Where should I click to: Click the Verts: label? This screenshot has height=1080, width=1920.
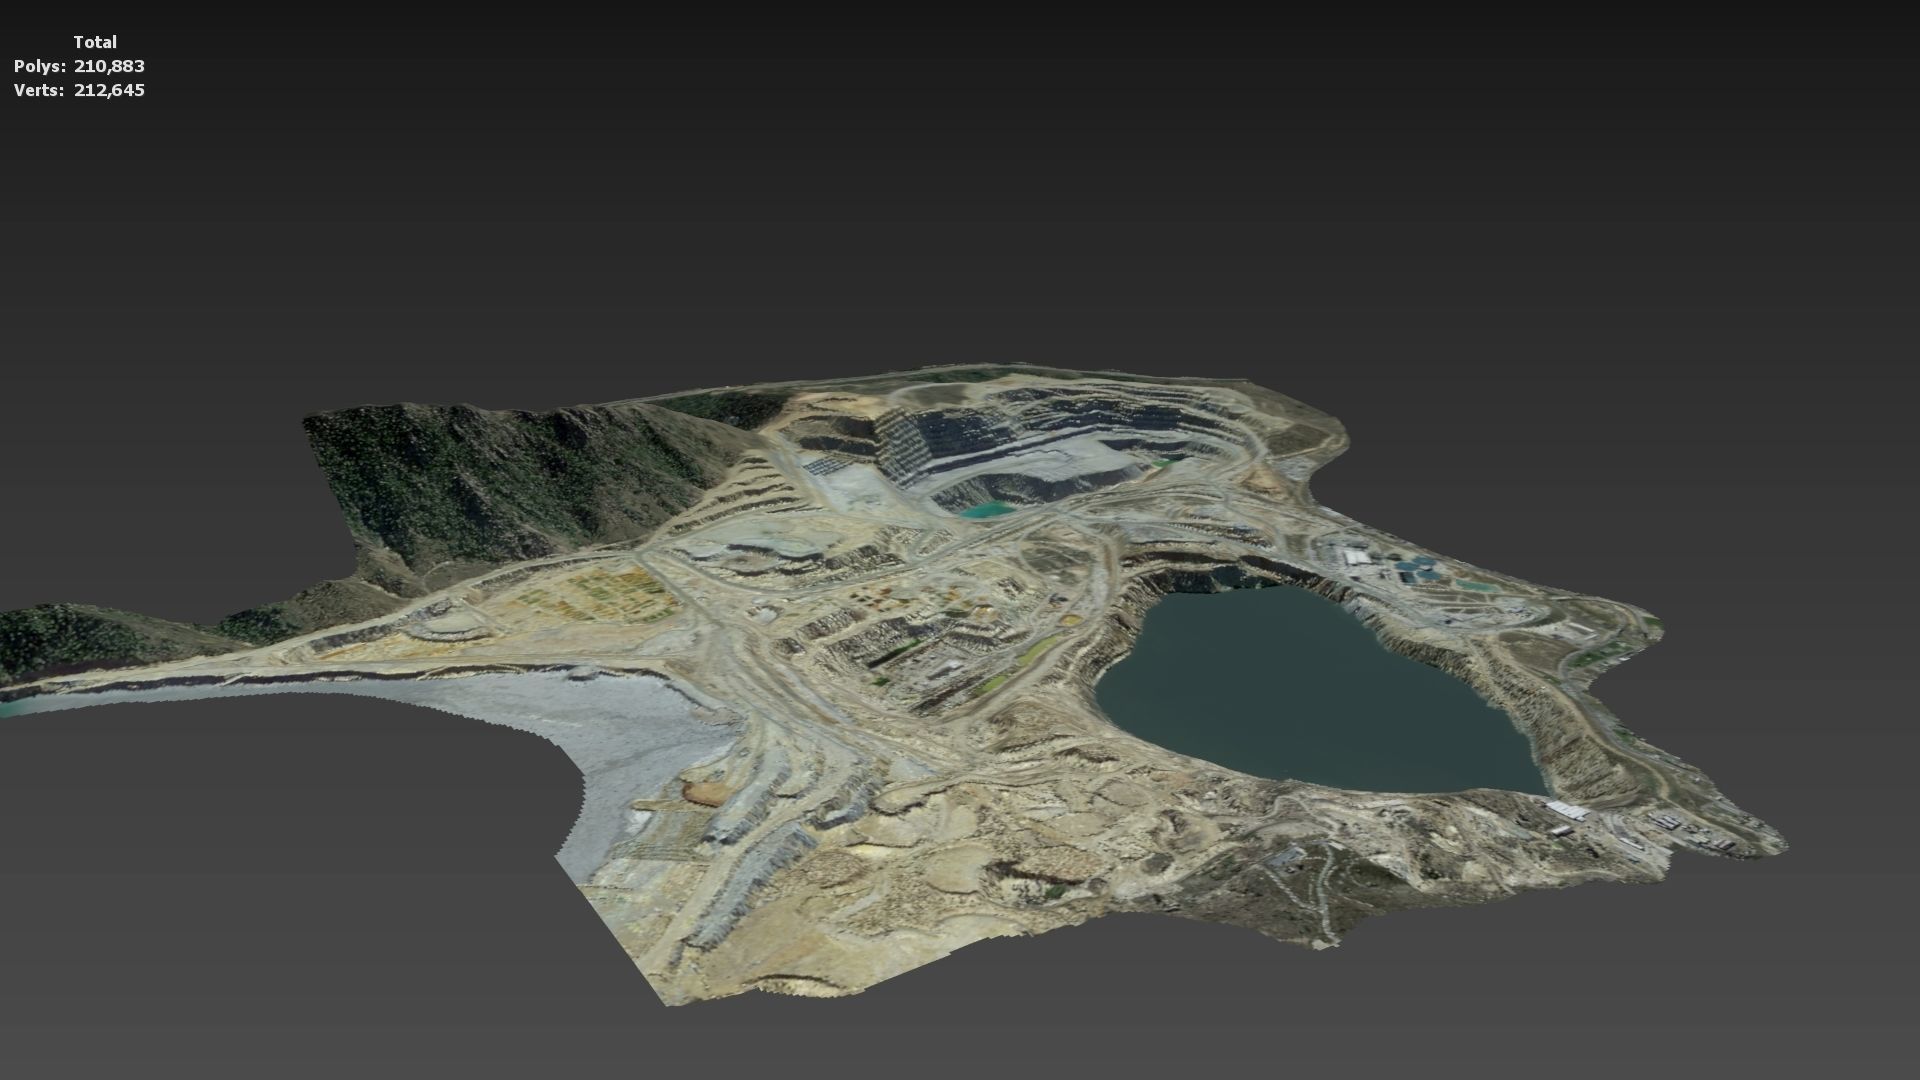coord(40,90)
